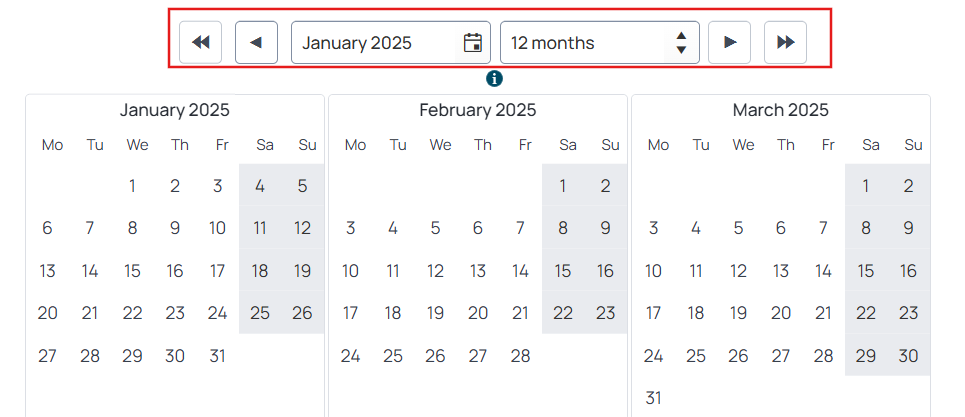This screenshot has width=965, height=417.
Task: Select Saturday March 29
Action: (x=866, y=355)
